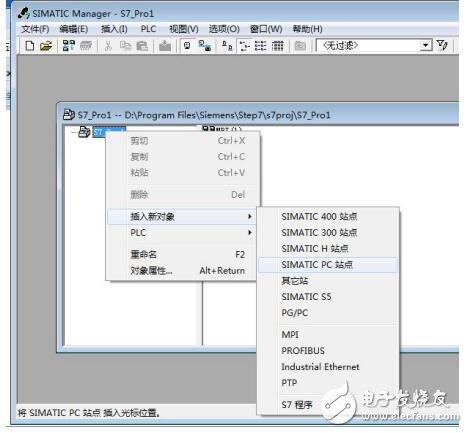The height and width of the screenshot is (433, 468).
Task: Switch to Details view icon
Action: [277, 46]
